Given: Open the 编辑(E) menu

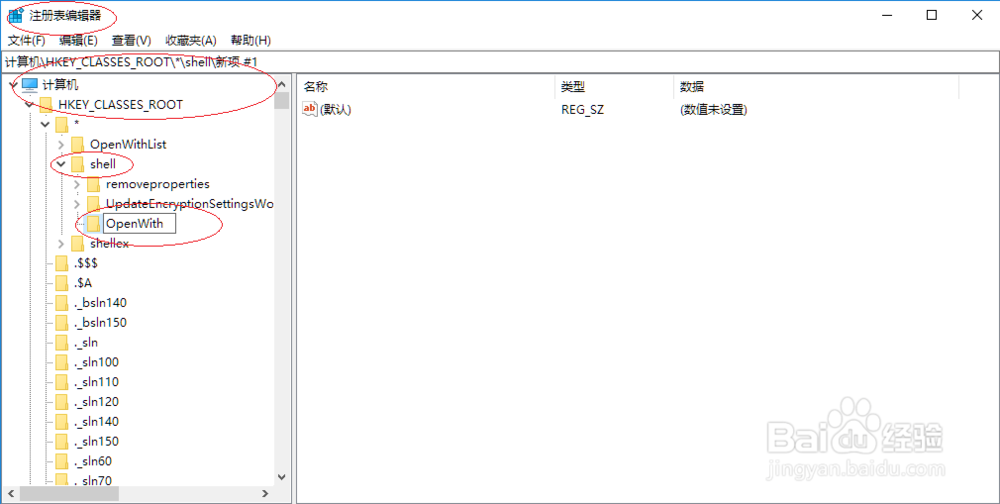Looking at the screenshot, I should point(78,40).
